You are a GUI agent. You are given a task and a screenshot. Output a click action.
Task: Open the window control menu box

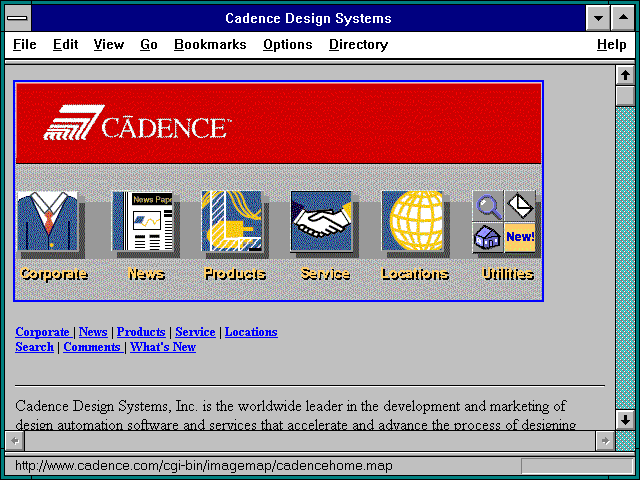pyautogui.click(x=17, y=18)
